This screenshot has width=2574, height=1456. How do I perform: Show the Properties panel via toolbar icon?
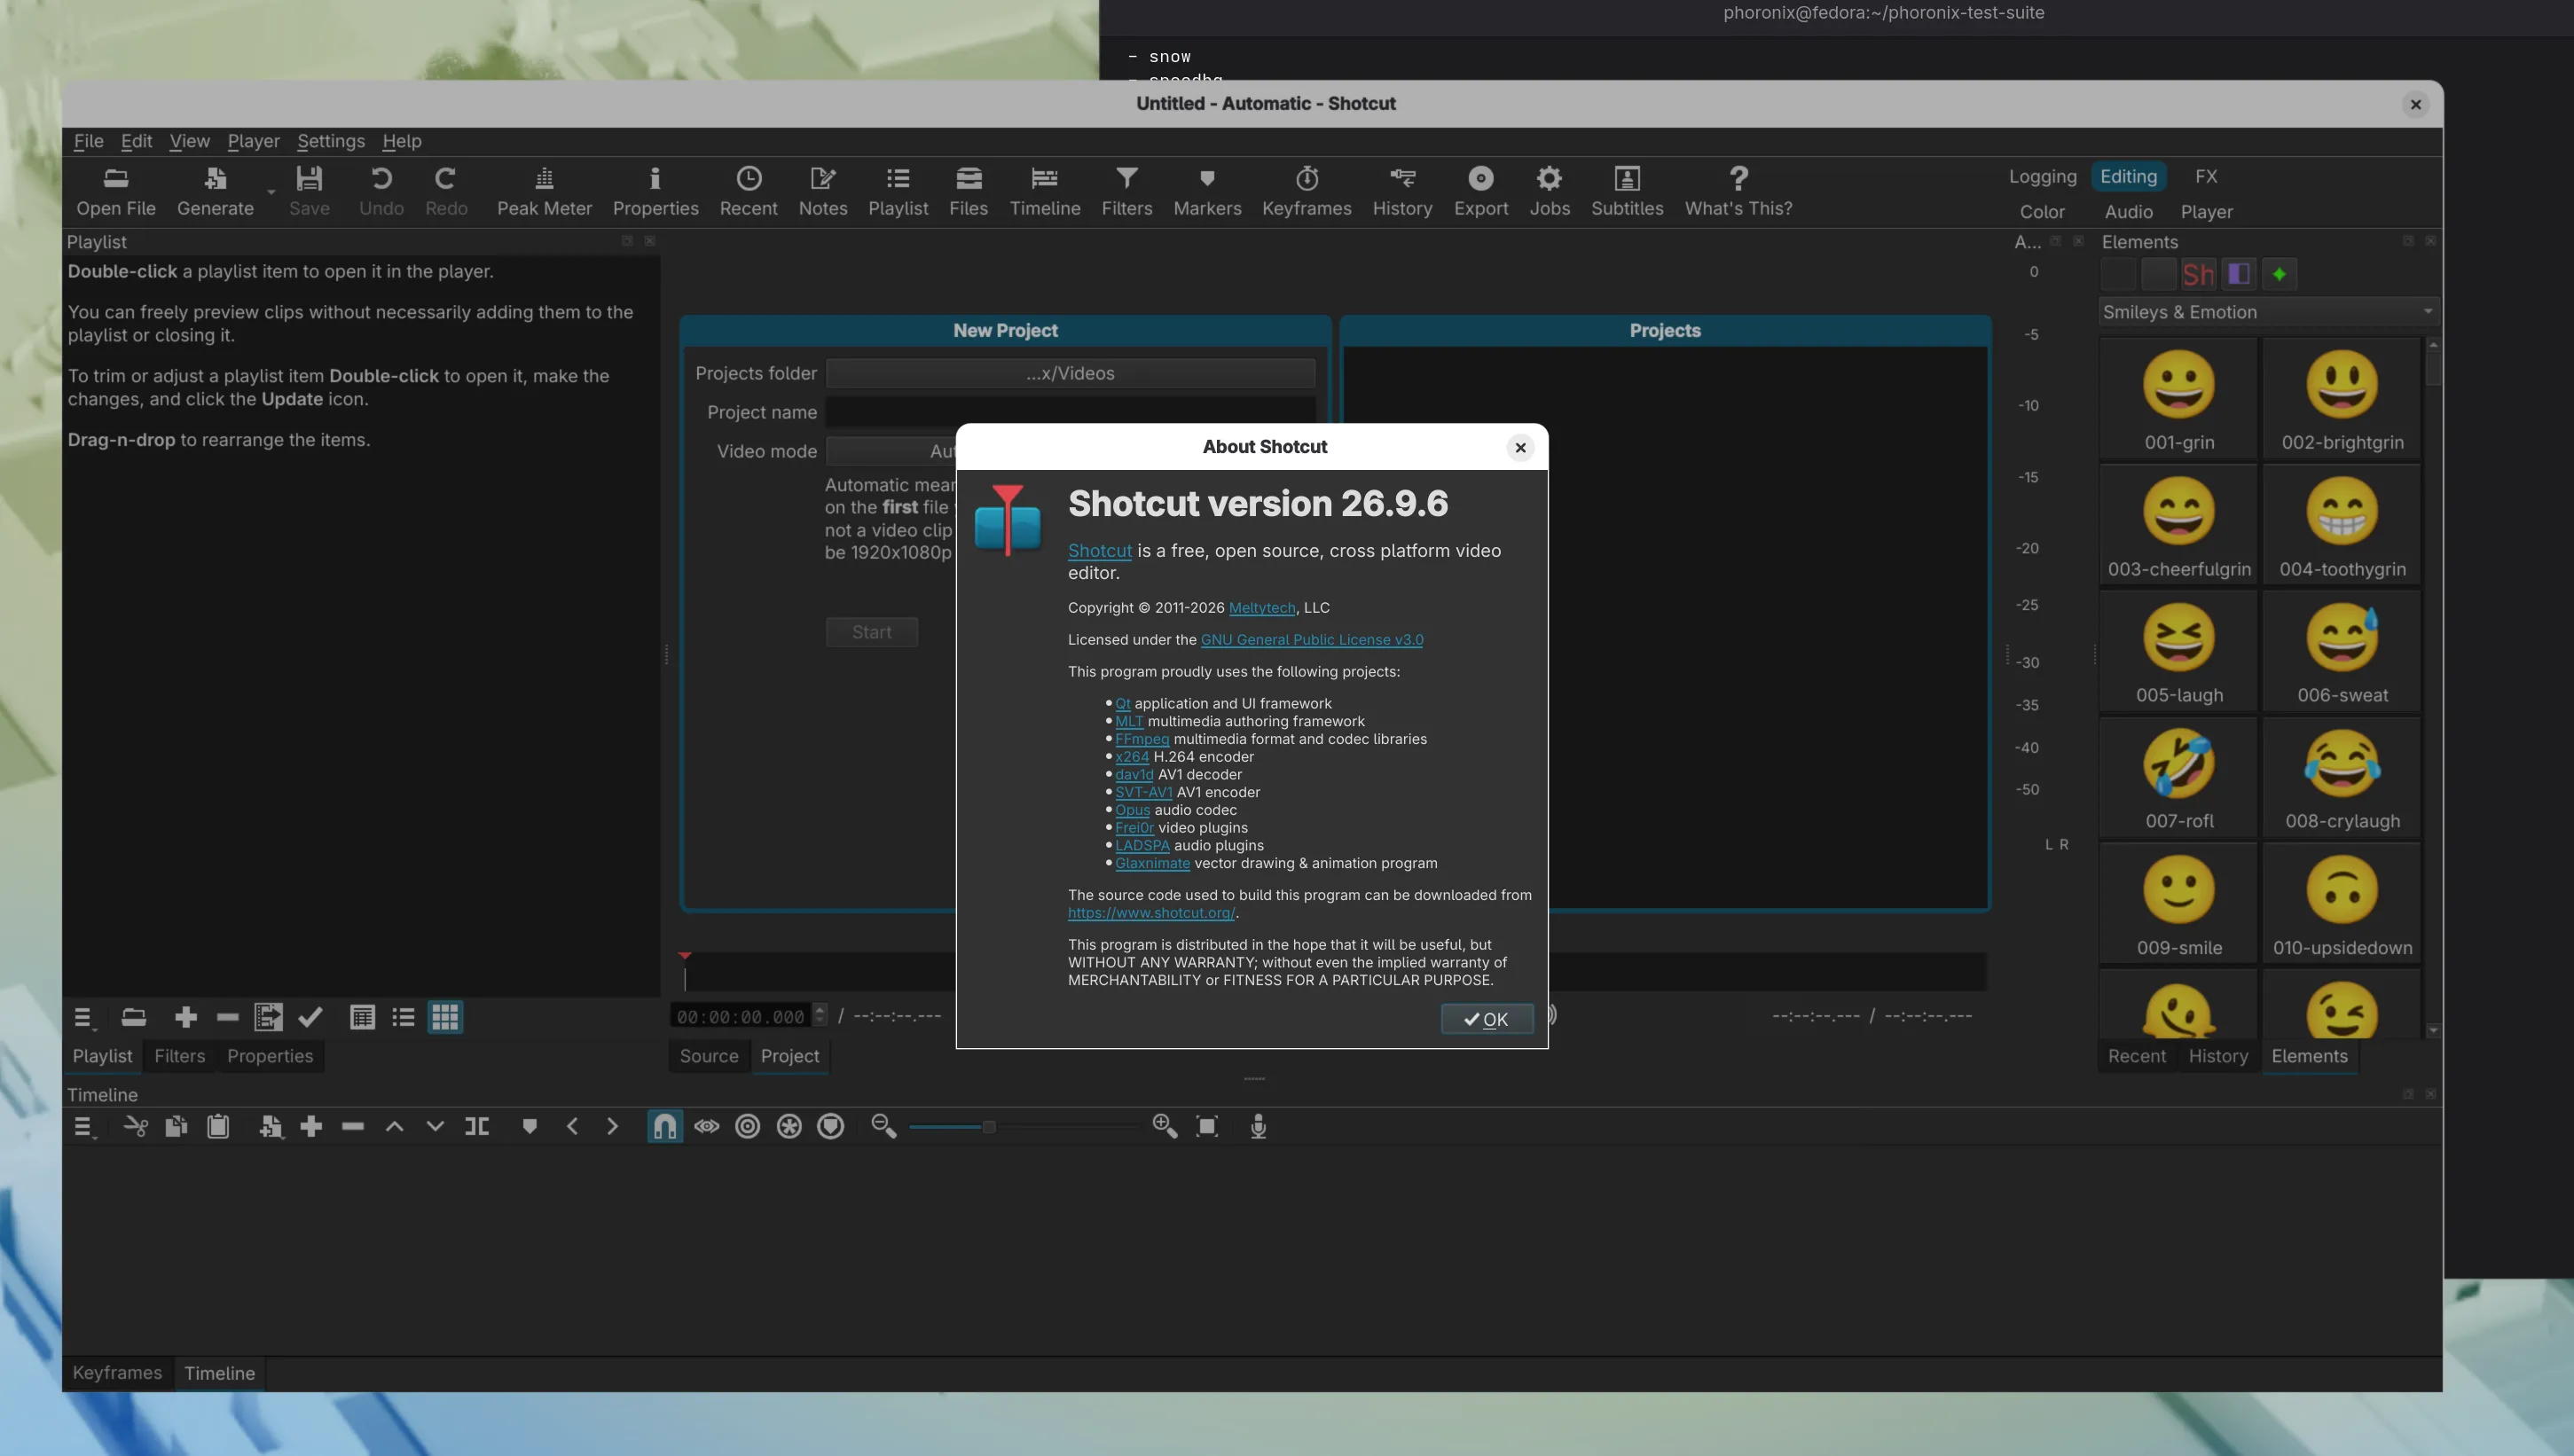tap(655, 191)
